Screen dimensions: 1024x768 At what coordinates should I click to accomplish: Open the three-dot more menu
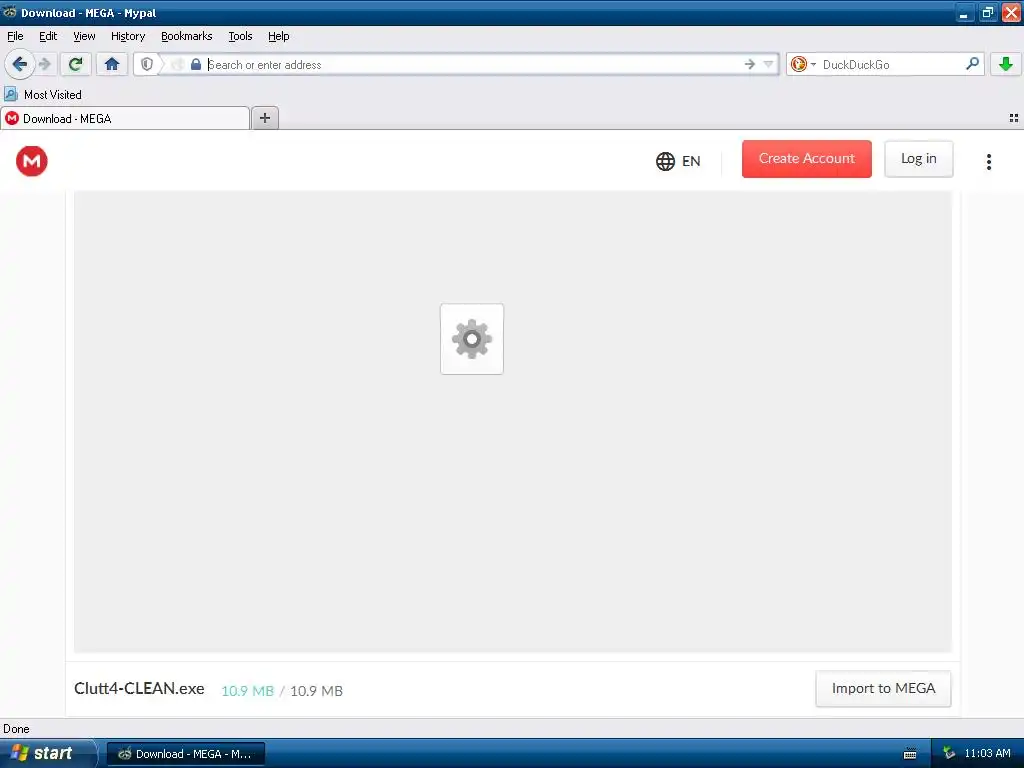(989, 161)
